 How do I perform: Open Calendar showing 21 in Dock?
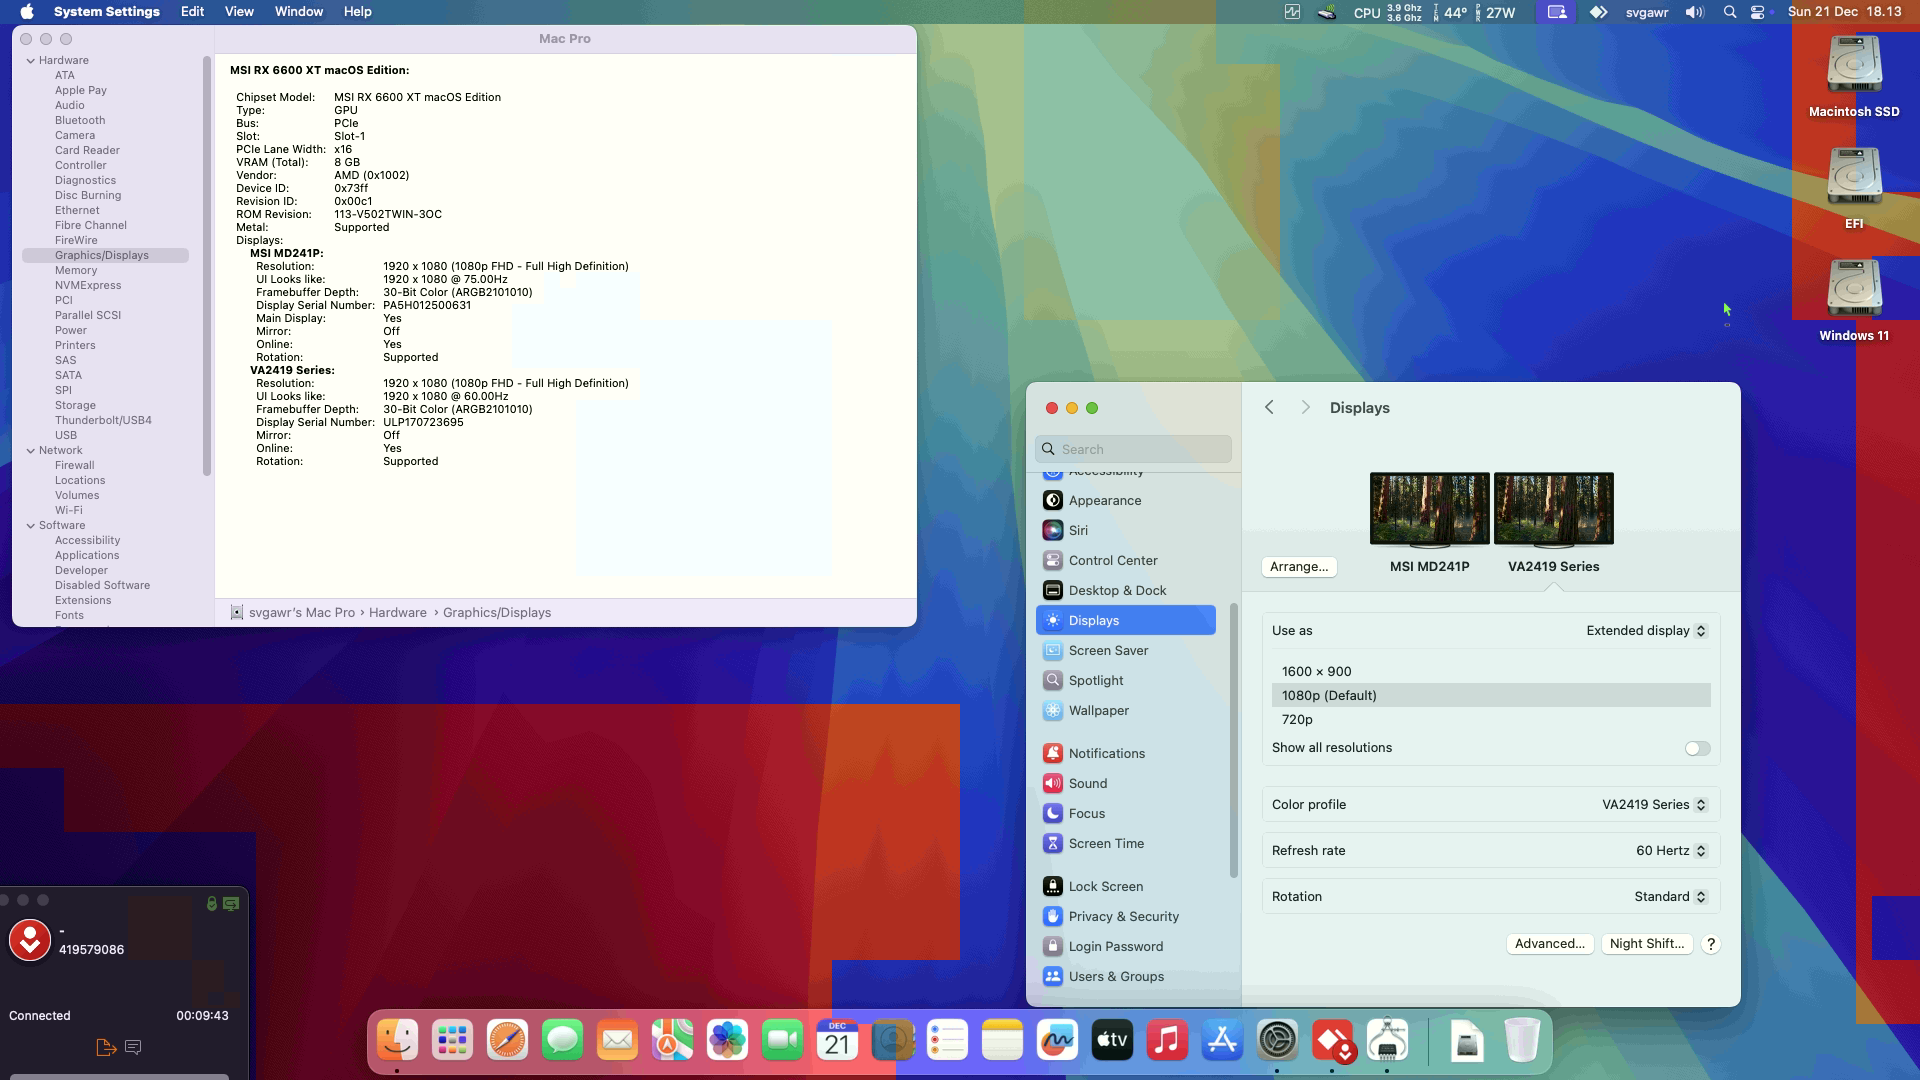[x=837, y=1041]
